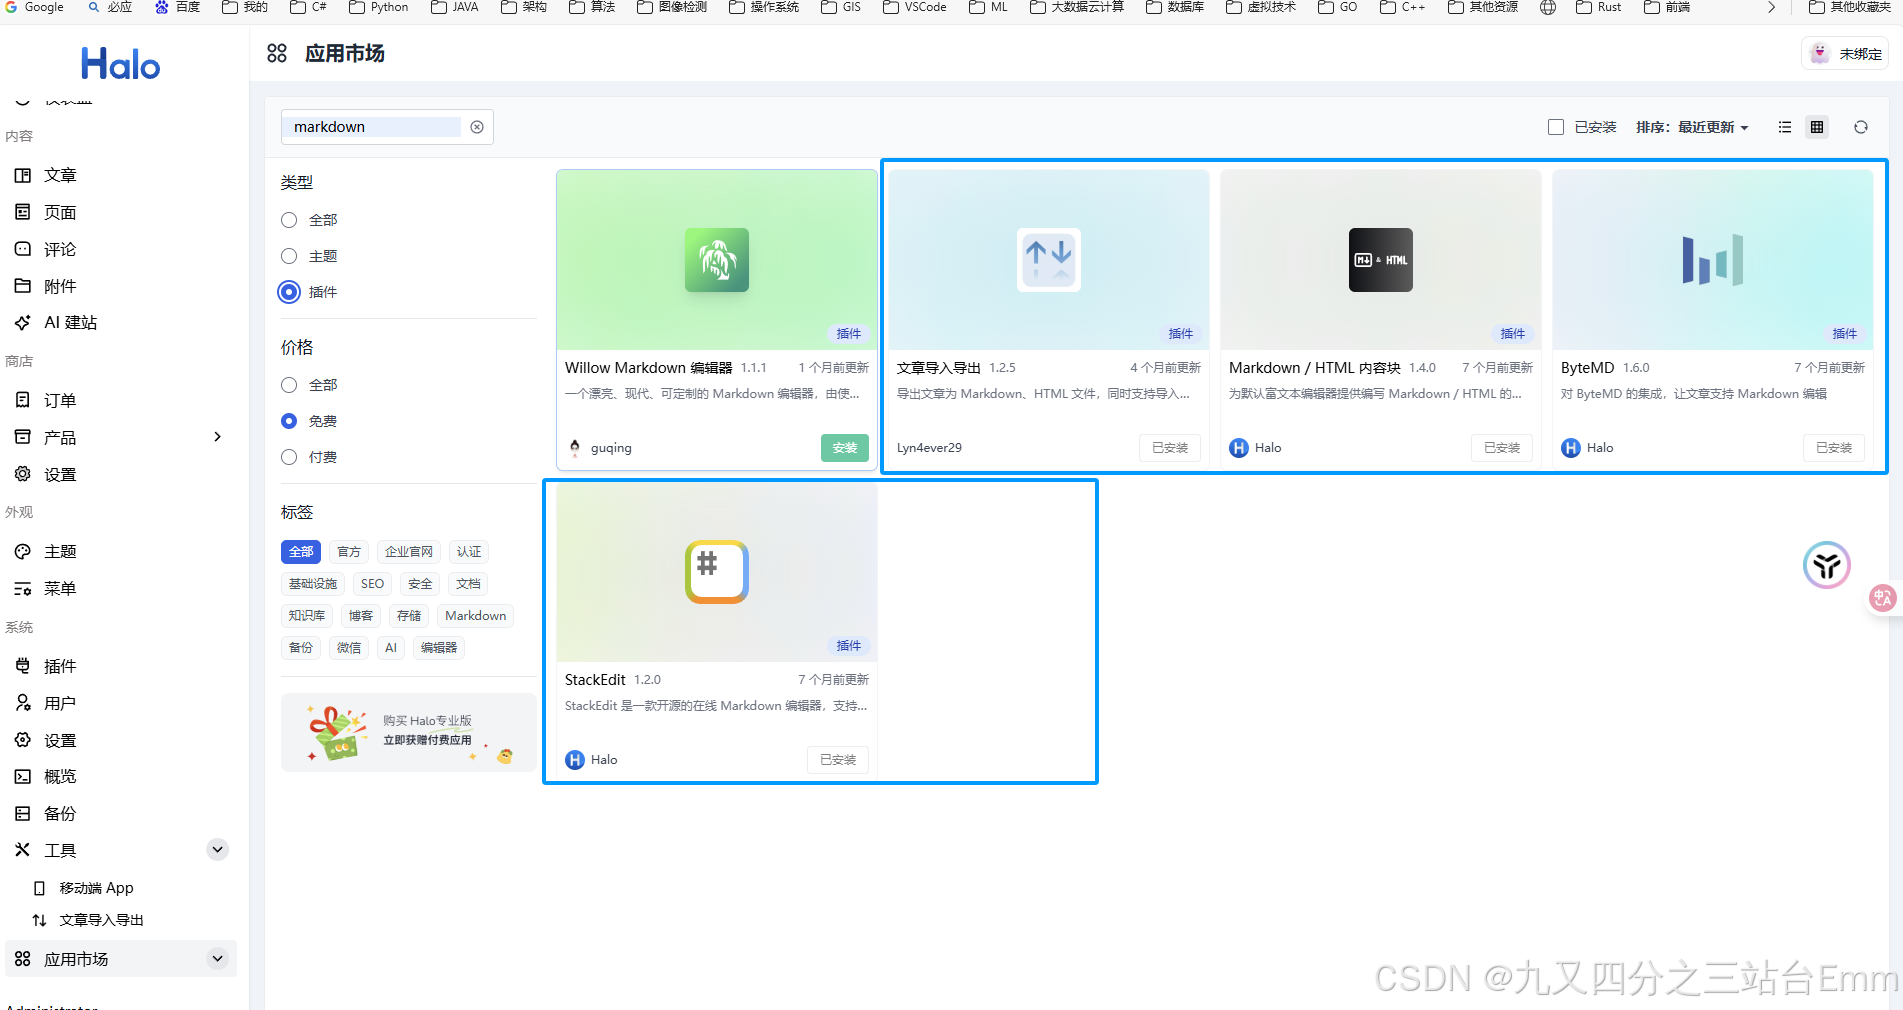Show more bookmarks via chevron
Screen dimensions: 1903x1010
point(1771,7)
